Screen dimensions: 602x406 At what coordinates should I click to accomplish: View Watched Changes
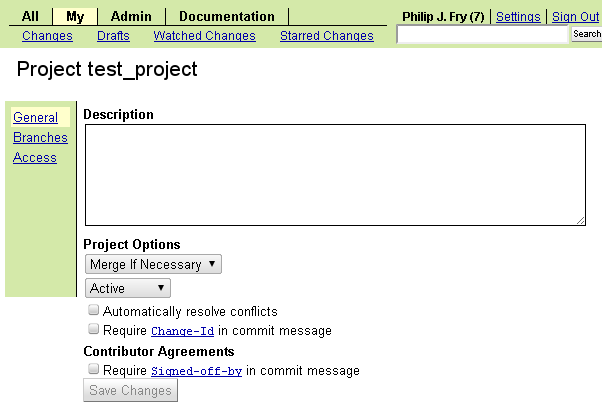(204, 36)
